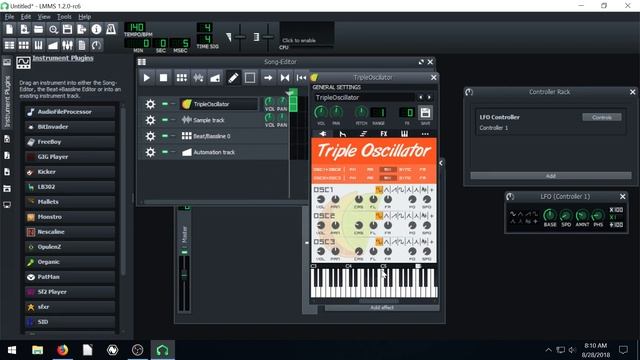Screen dimensions: 640x360
Task: Play the song in Song-Editor
Action: (147, 78)
